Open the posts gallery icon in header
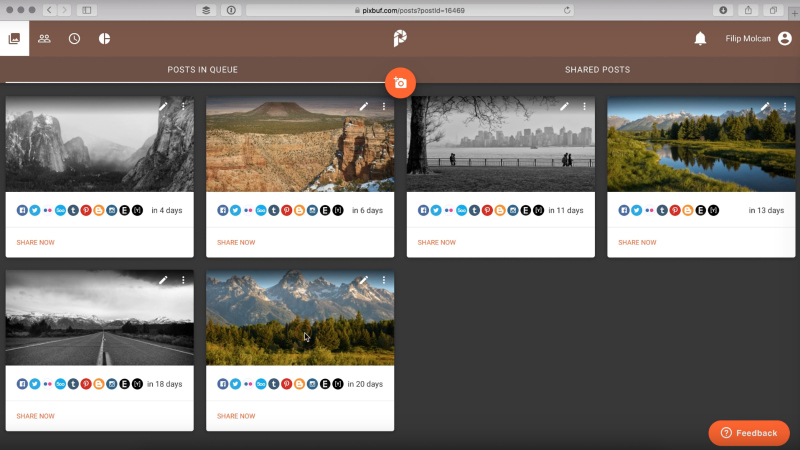Image resolution: width=800 pixels, height=450 pixels. pos(14,39)
